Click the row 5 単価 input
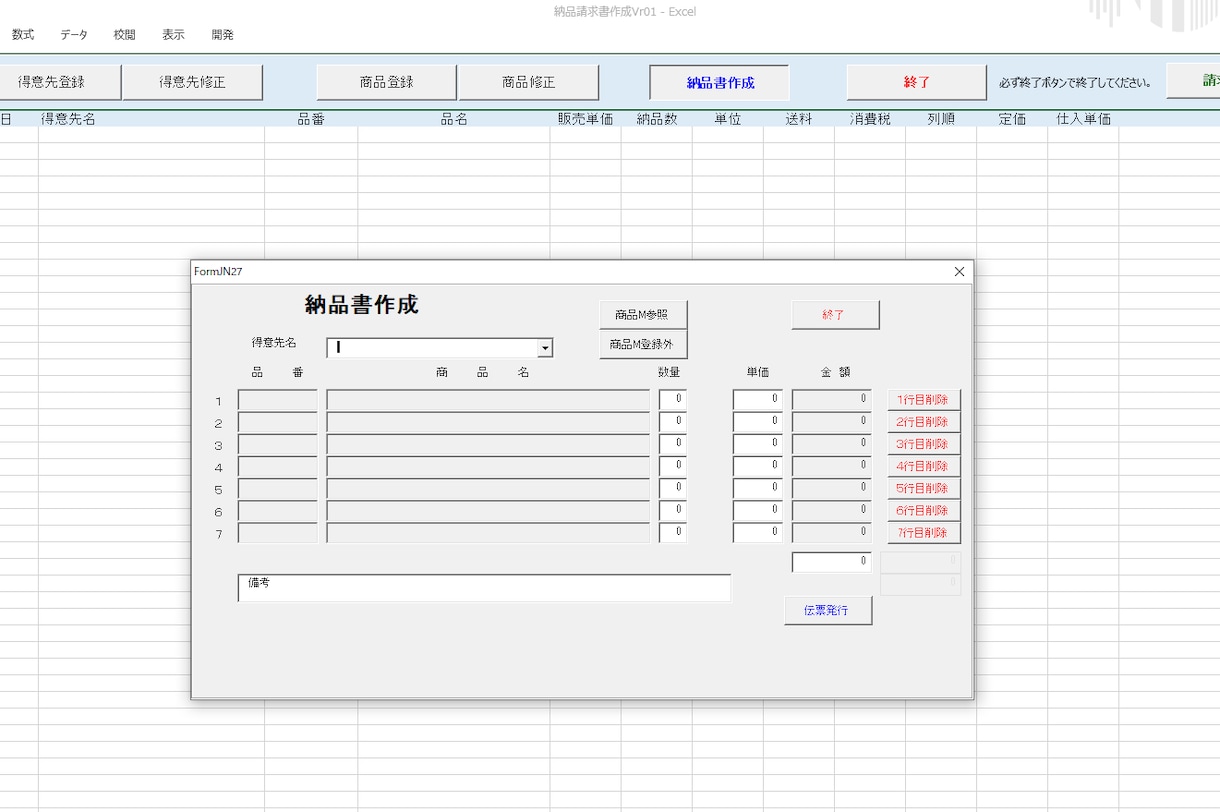The image size is (1220, 812). pyautogui.click(x=758, y=489)
